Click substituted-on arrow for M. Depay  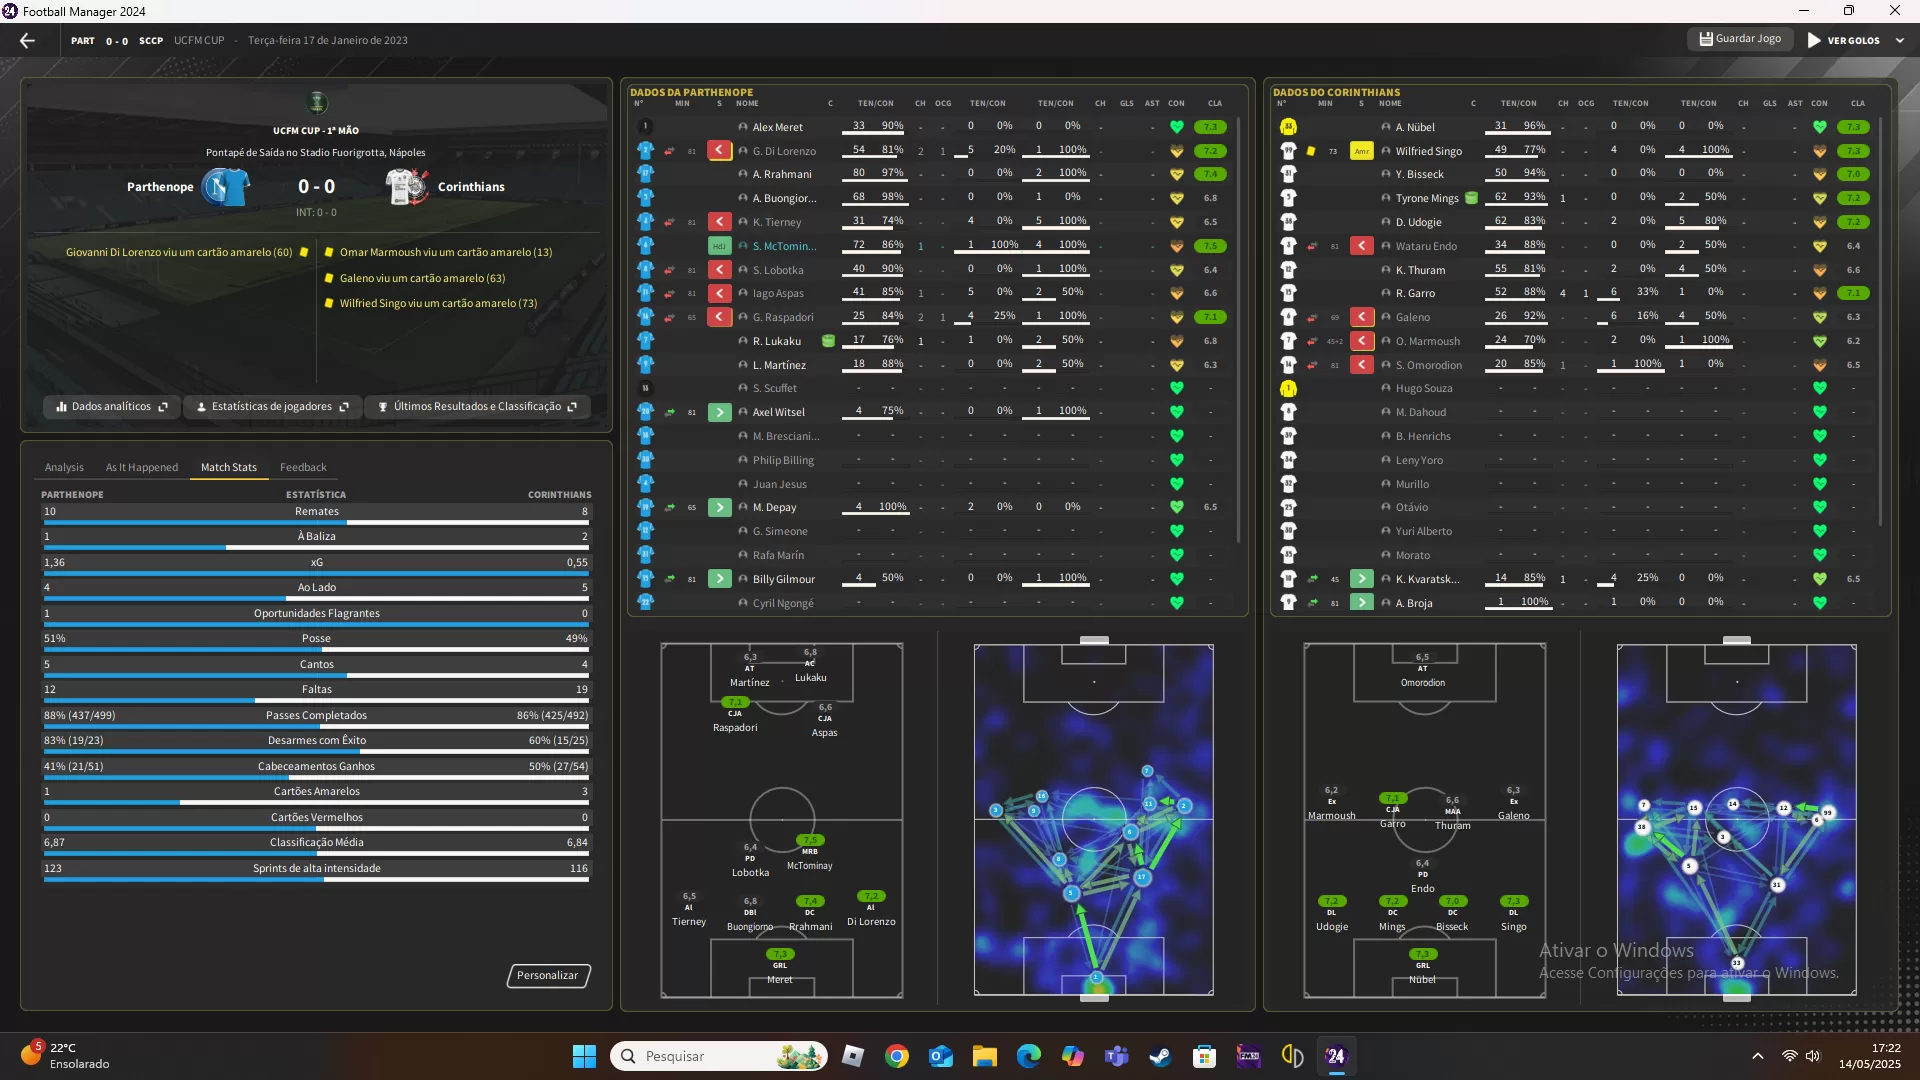point(719,508)
